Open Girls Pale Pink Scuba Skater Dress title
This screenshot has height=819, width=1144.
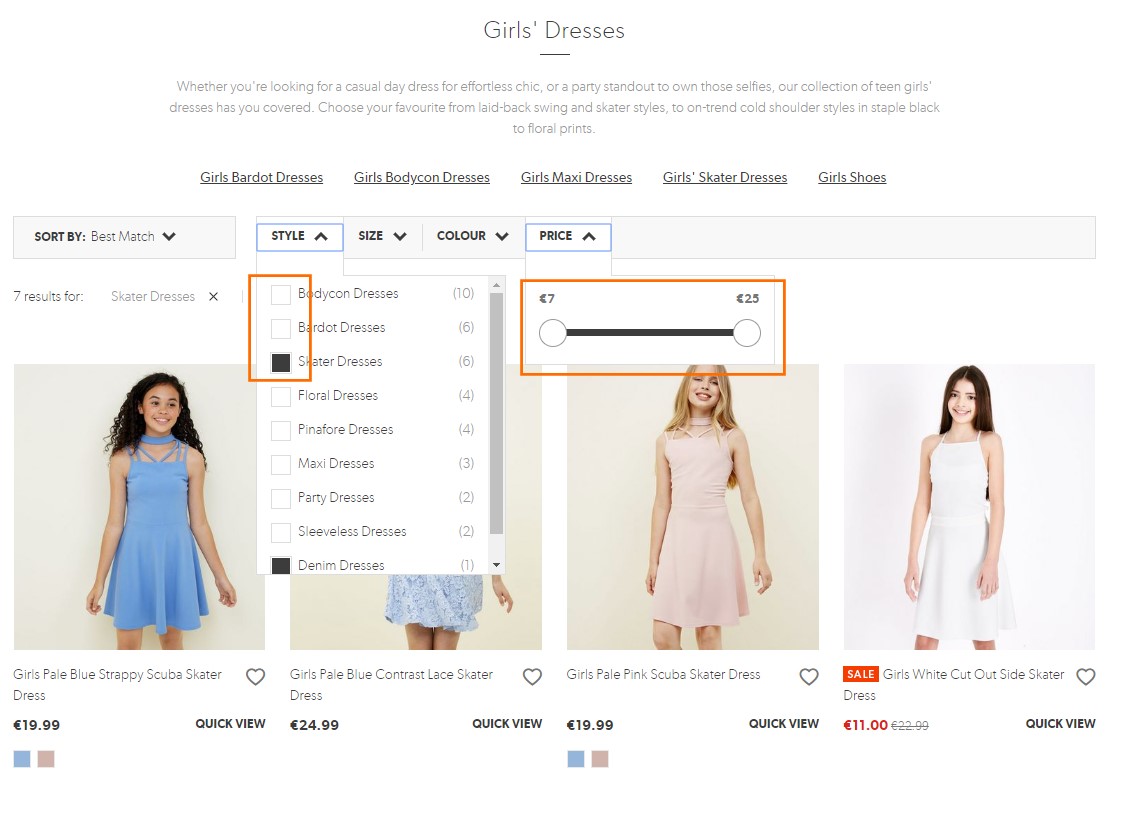coord(663,675)
